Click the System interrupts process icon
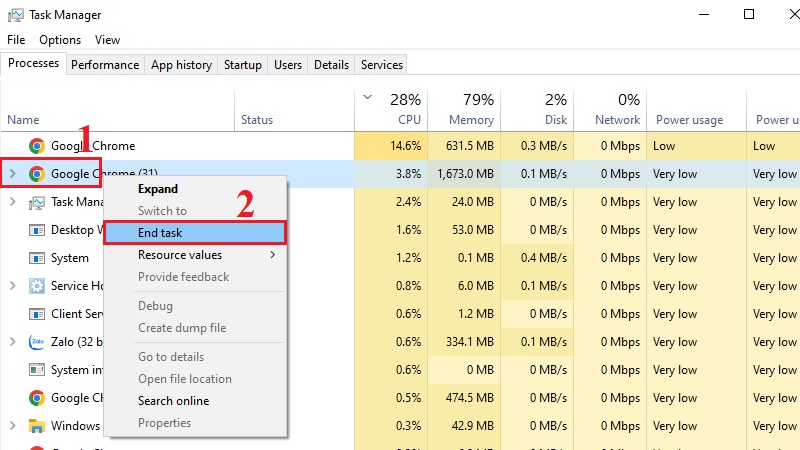Screen dimensions: 800x450 (36, 369)
